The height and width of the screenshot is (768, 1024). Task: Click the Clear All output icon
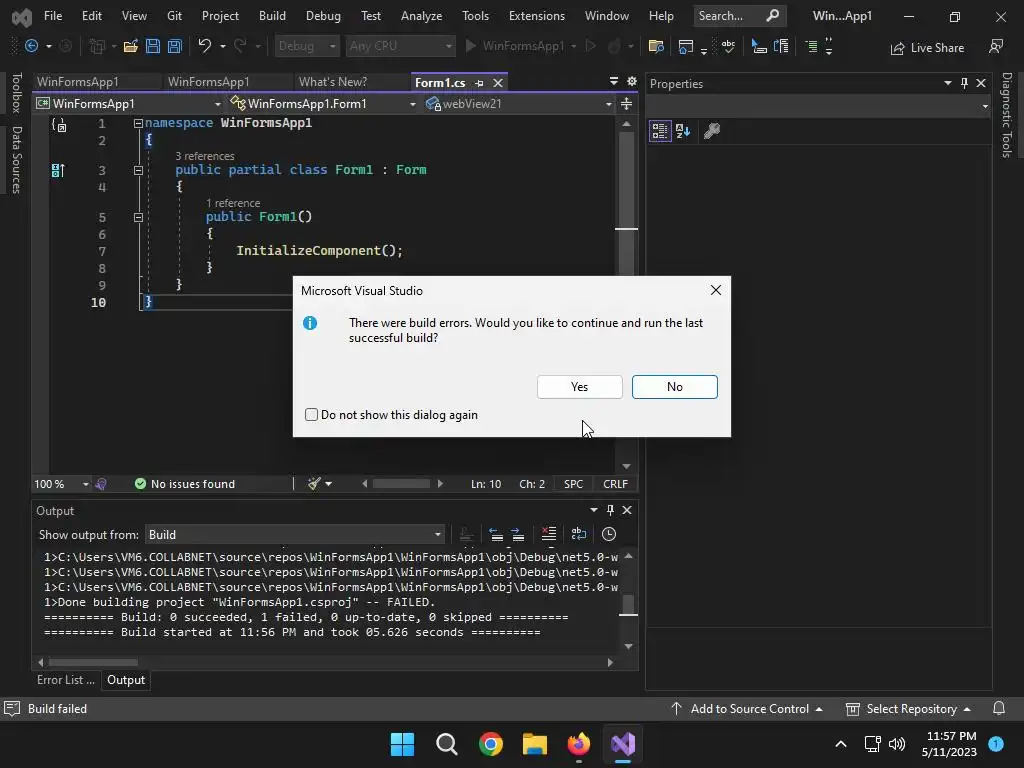point(549,534)
